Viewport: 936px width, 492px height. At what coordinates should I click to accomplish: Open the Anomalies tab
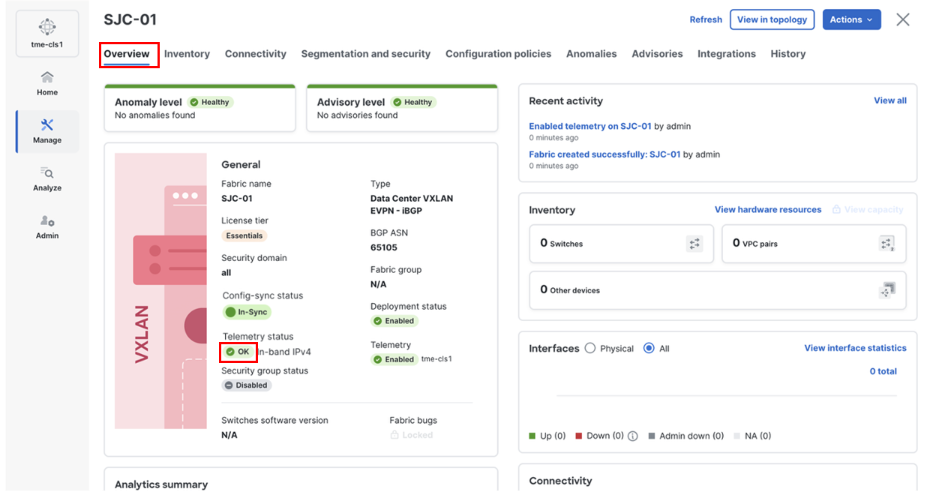tap(591, 54)
